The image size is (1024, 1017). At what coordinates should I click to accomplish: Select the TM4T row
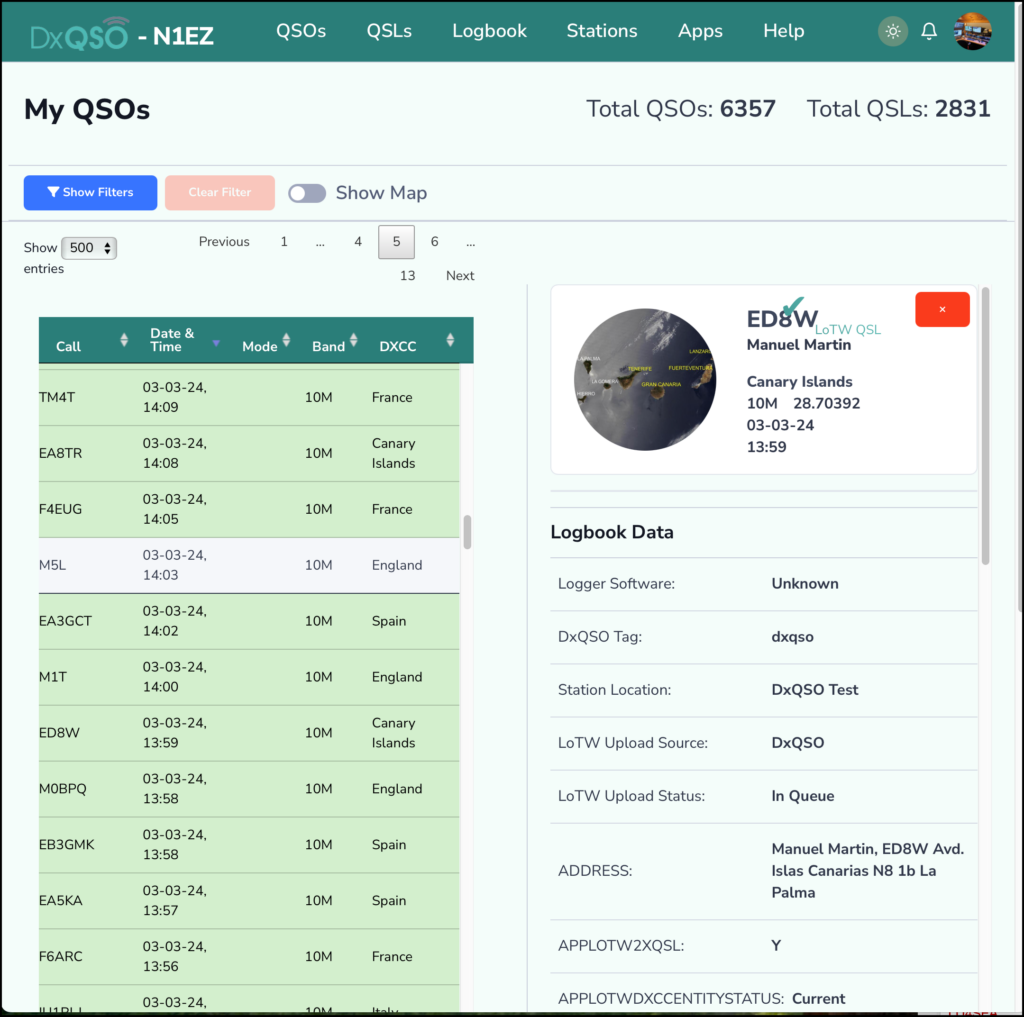pos(249,397)
